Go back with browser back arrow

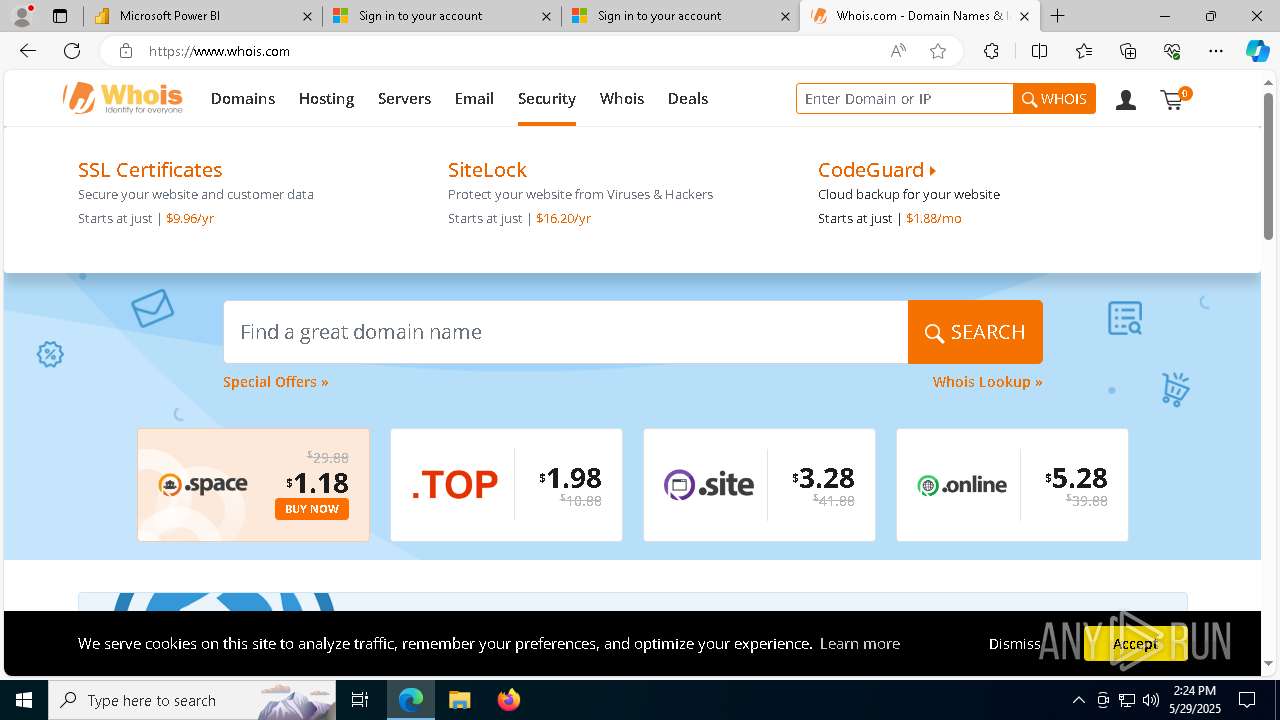click(28, 51)
